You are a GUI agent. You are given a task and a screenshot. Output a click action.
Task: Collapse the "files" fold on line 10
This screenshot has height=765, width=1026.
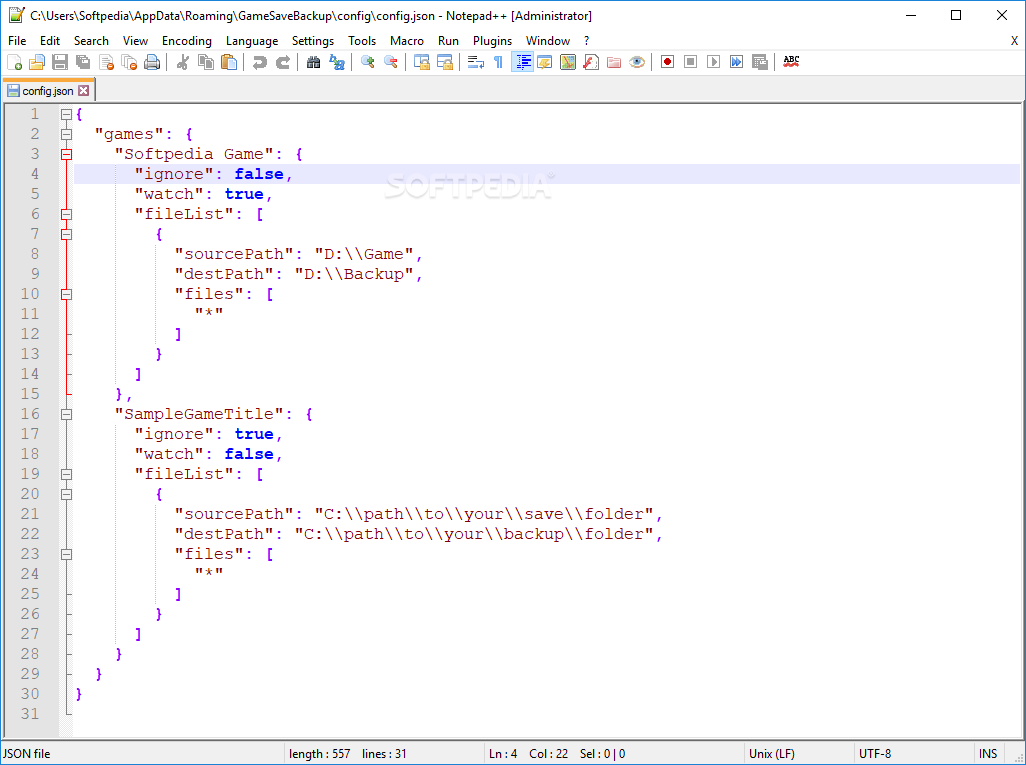pos(66,294)
